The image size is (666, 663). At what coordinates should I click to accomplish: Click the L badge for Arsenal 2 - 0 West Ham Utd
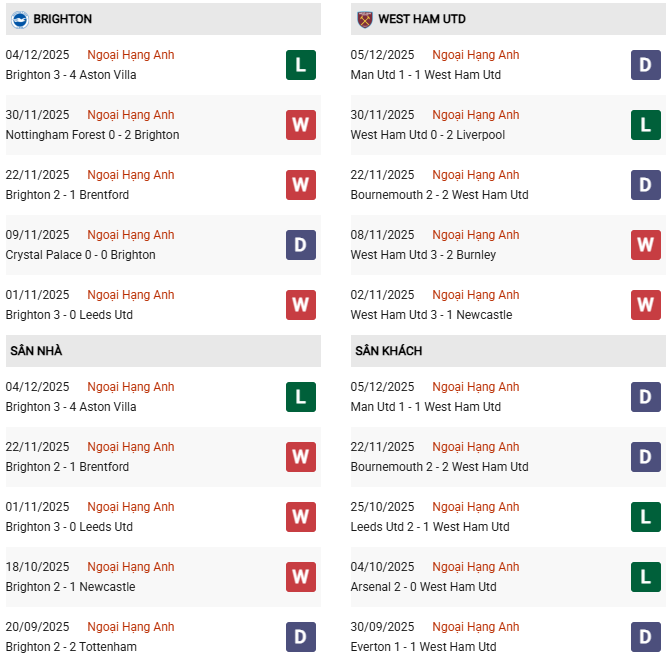[646, 577]
